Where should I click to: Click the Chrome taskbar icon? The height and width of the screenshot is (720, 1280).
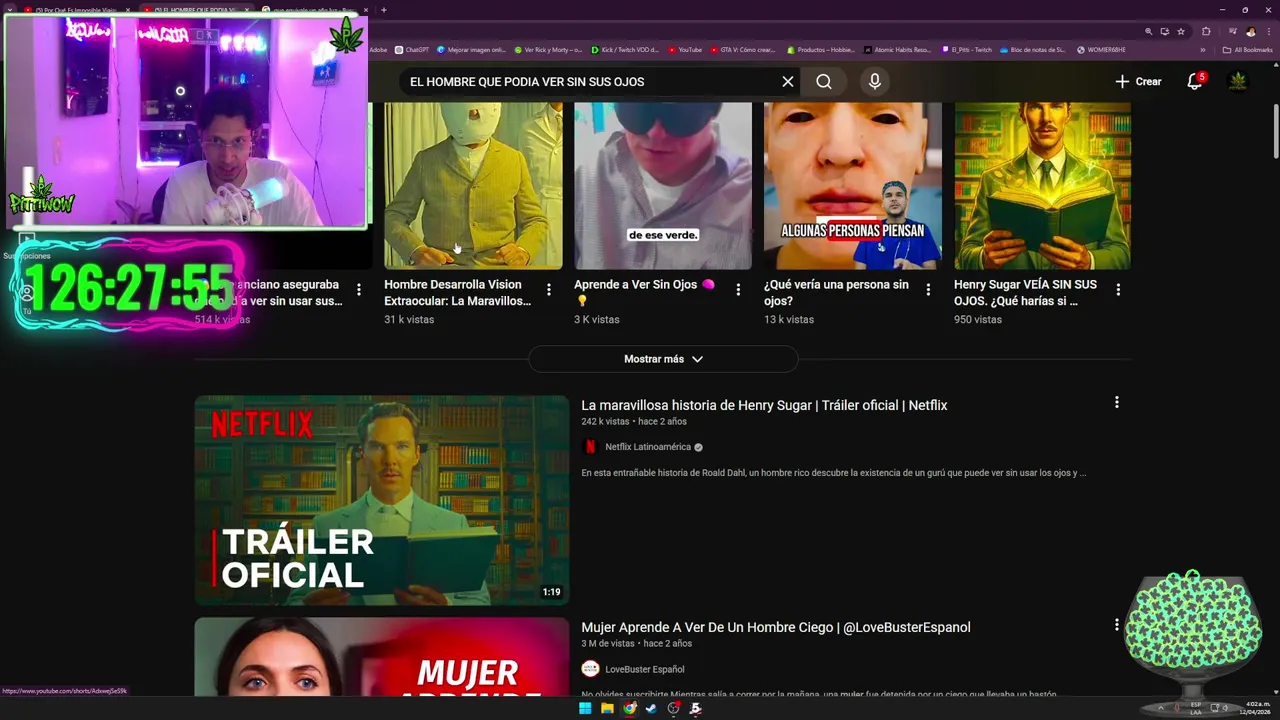coord(629,709)
